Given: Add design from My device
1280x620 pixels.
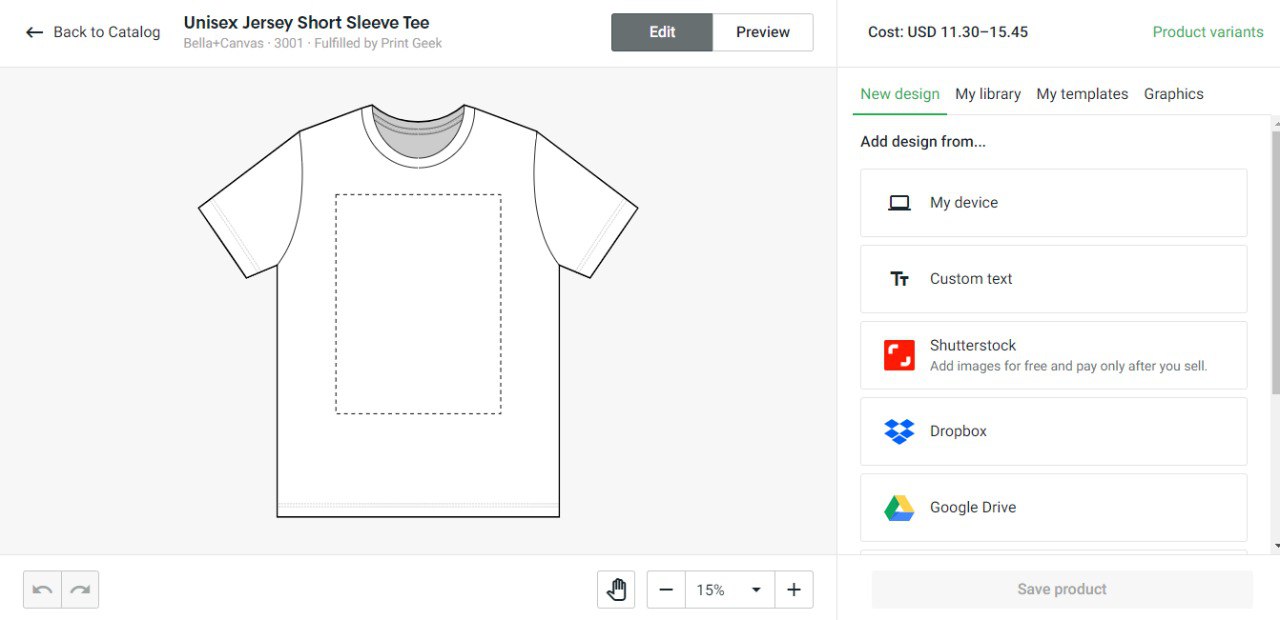Looking at the screenshot, I should (x=1054, y=203).
